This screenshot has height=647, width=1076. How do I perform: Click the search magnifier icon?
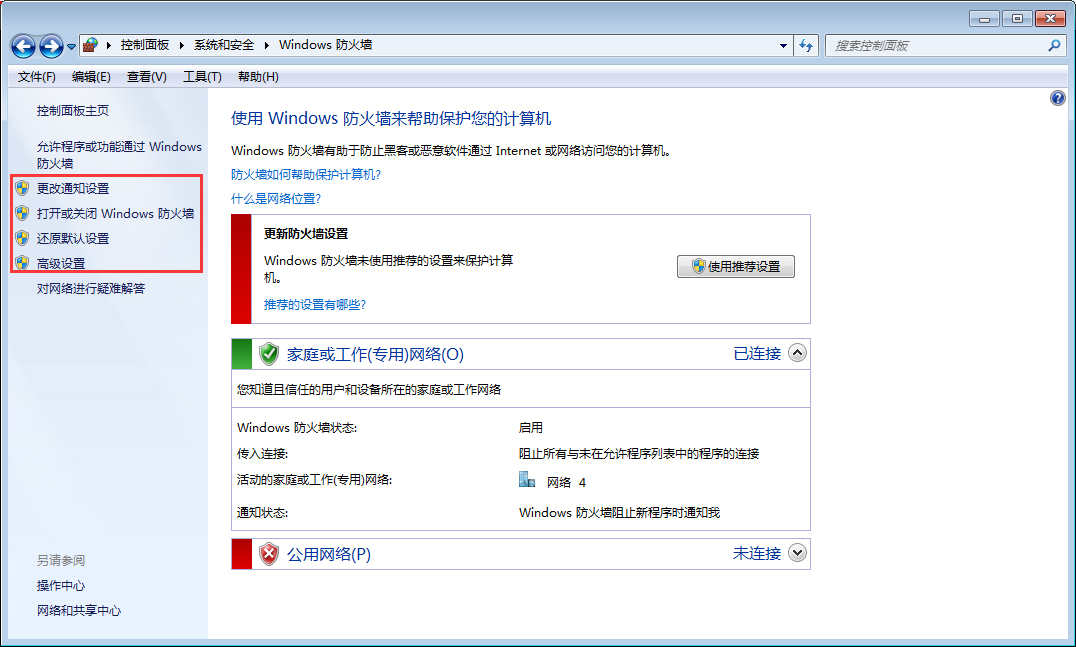(x=1055, y=46)
